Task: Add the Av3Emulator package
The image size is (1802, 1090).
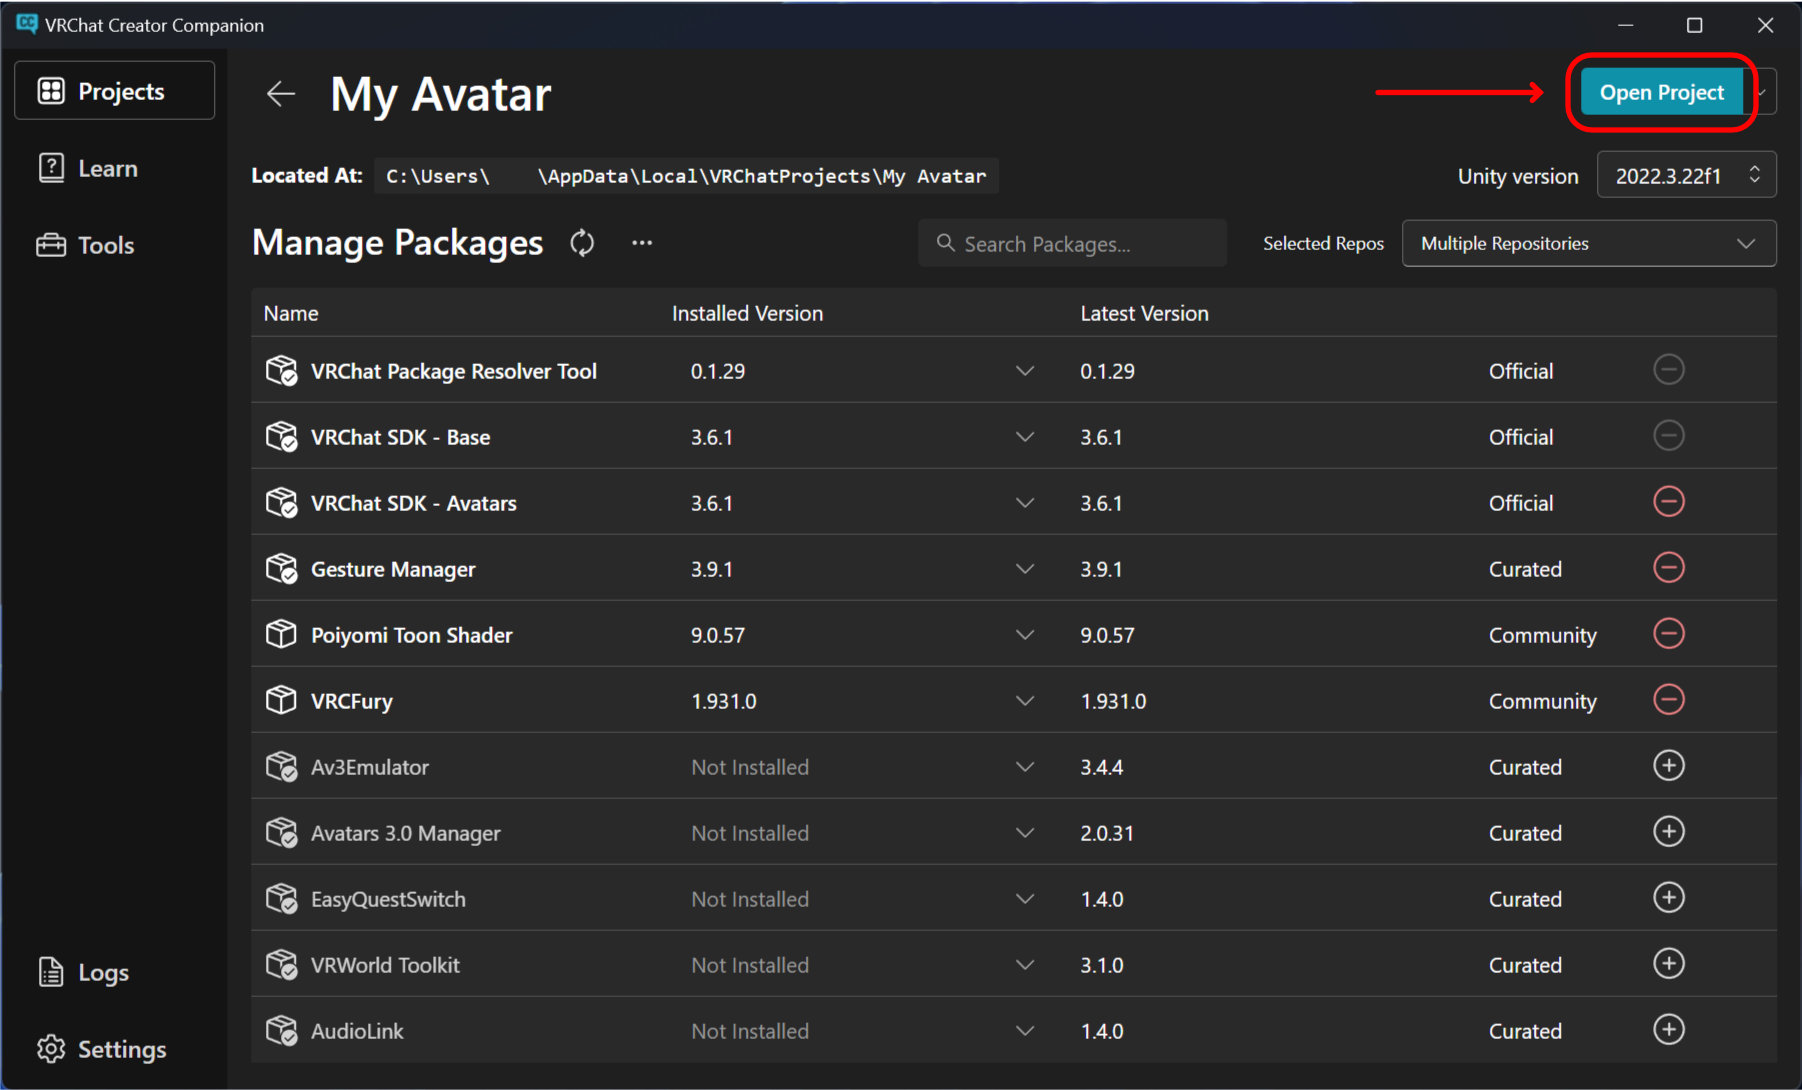Action: click(1668, 766)
